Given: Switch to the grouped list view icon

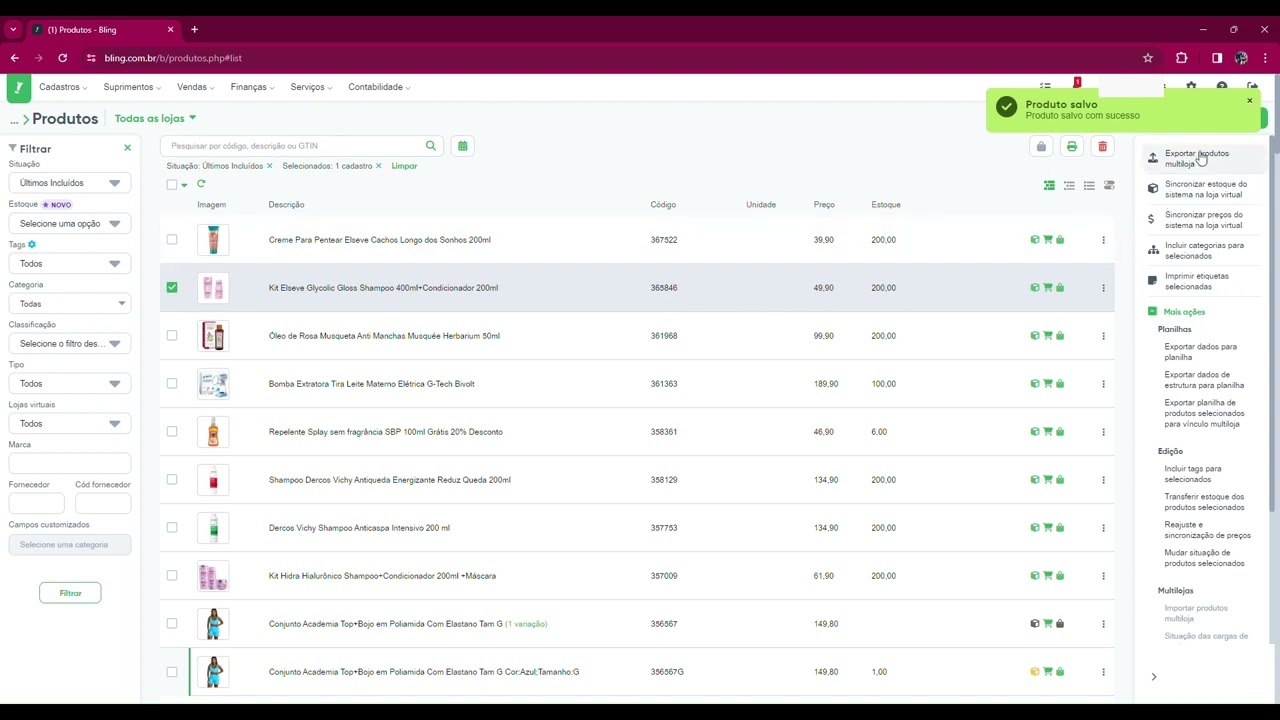Looking at the screenshot, I should tap(1049, 185).
